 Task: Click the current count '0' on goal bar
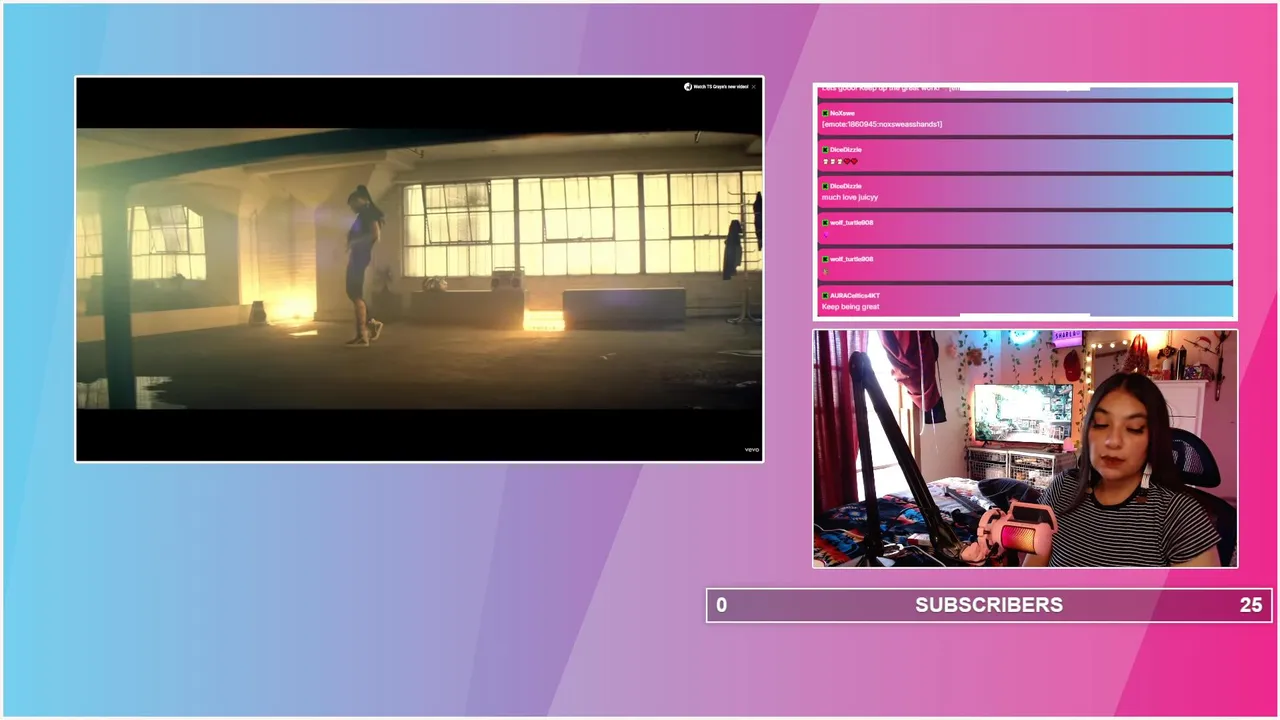(722, 605)
